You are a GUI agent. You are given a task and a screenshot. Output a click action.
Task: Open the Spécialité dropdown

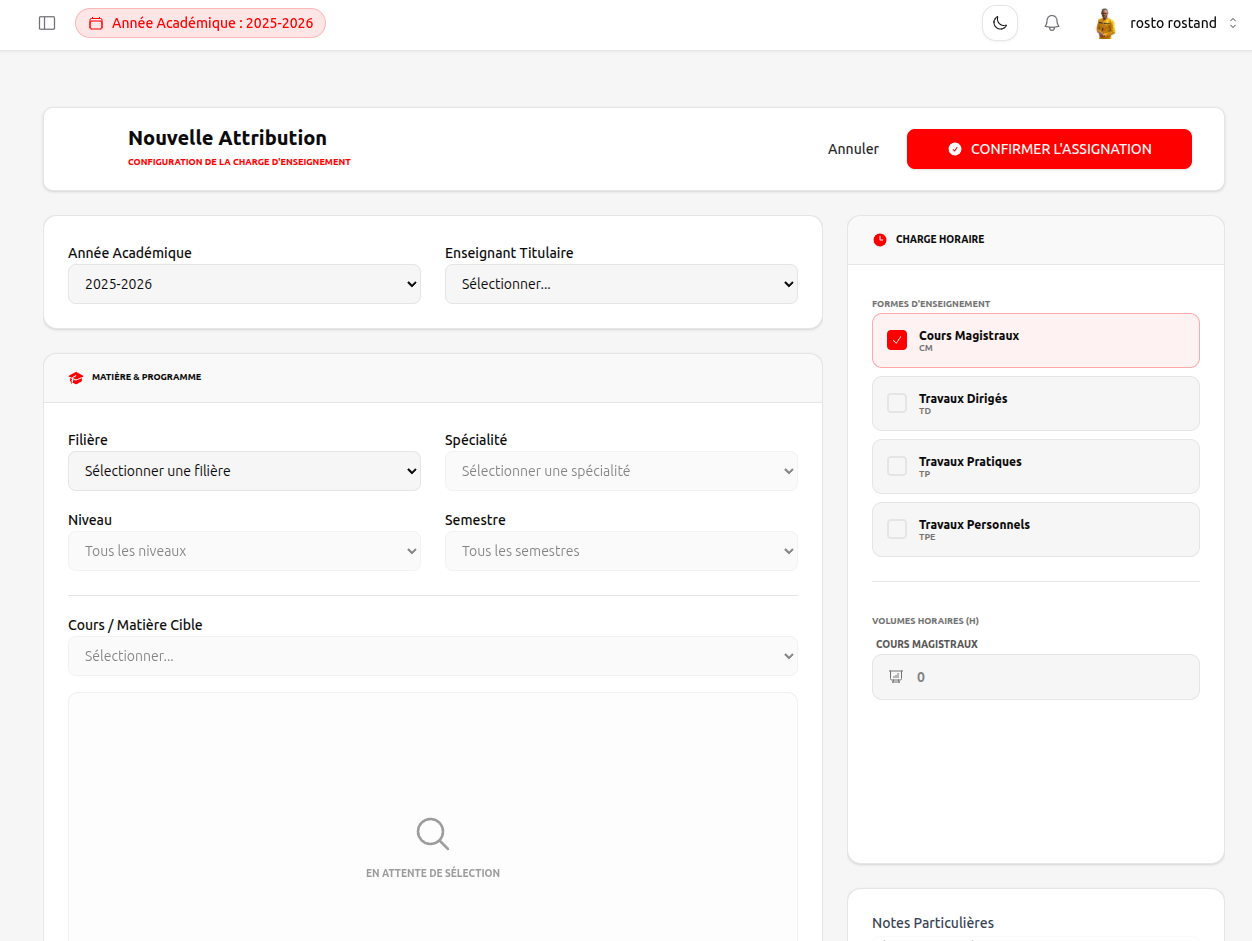(621, 471)
